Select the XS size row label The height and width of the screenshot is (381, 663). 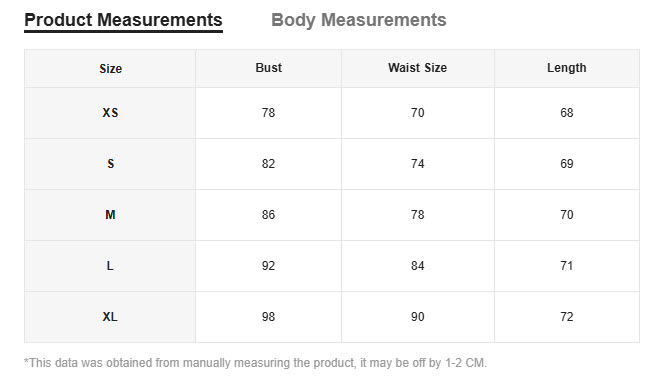(x=110, y=112)
